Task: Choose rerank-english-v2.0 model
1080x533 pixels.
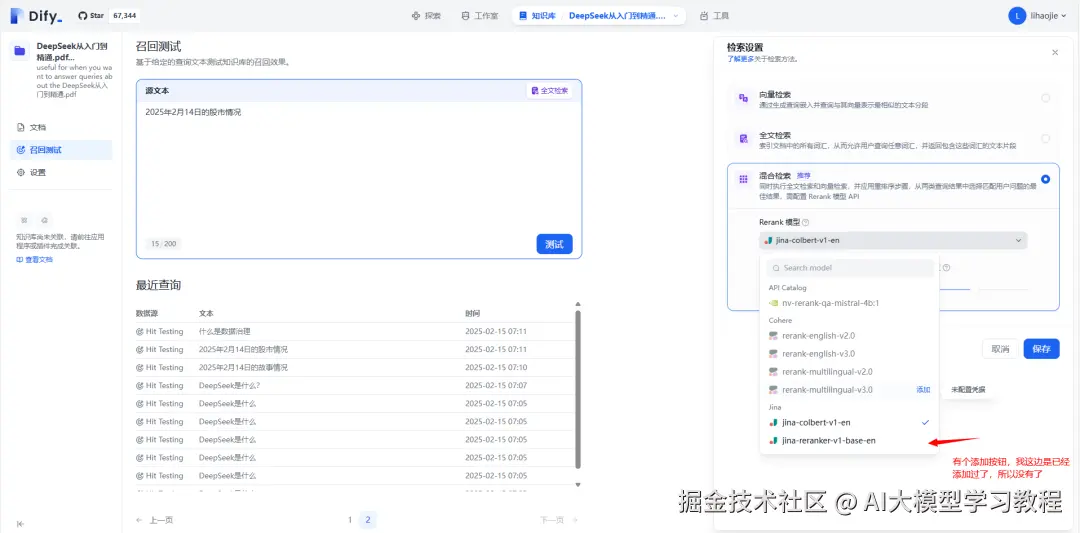Action: click(x=849, y=335)
